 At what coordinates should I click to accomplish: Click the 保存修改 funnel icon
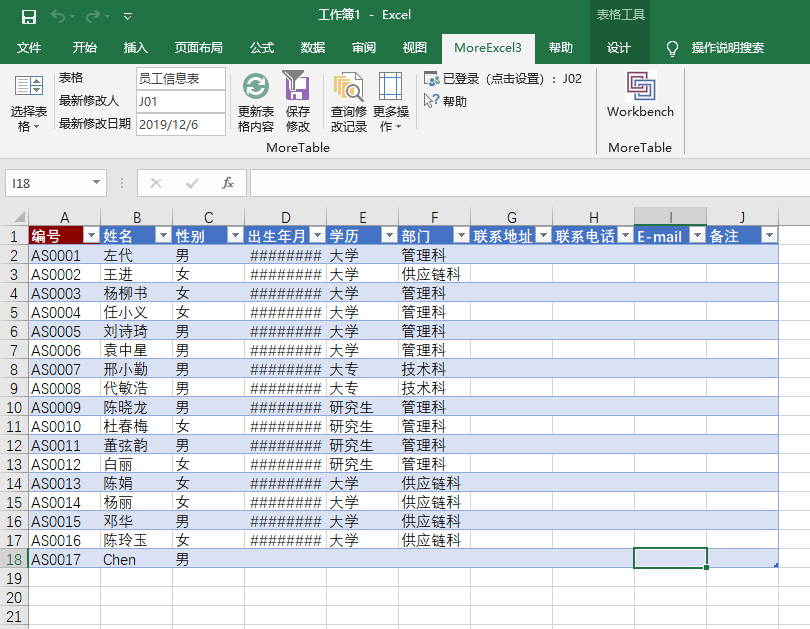(x=297, y=87)
